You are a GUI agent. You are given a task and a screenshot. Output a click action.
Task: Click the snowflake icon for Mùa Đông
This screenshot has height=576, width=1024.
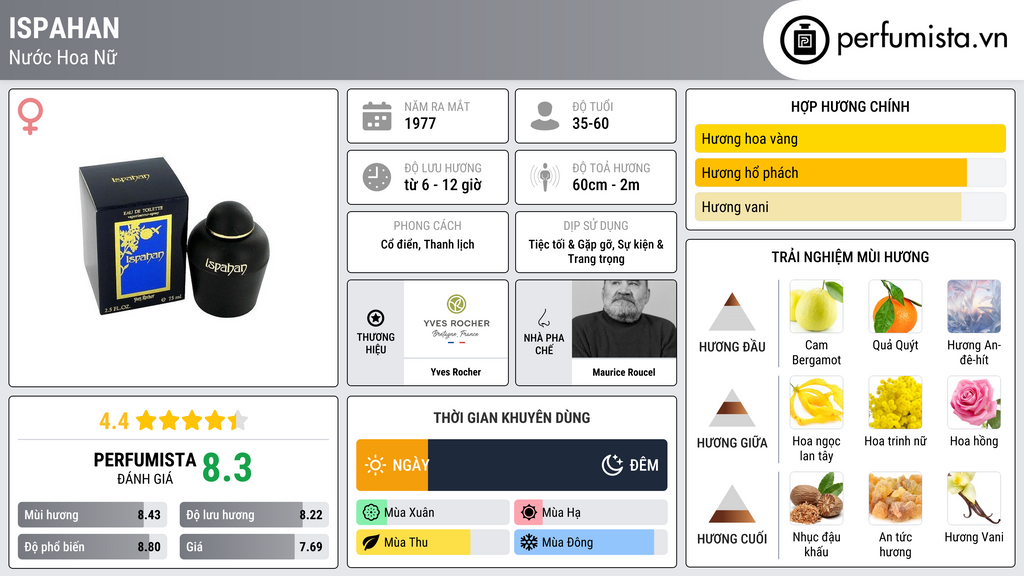click(x=529, y=543)
